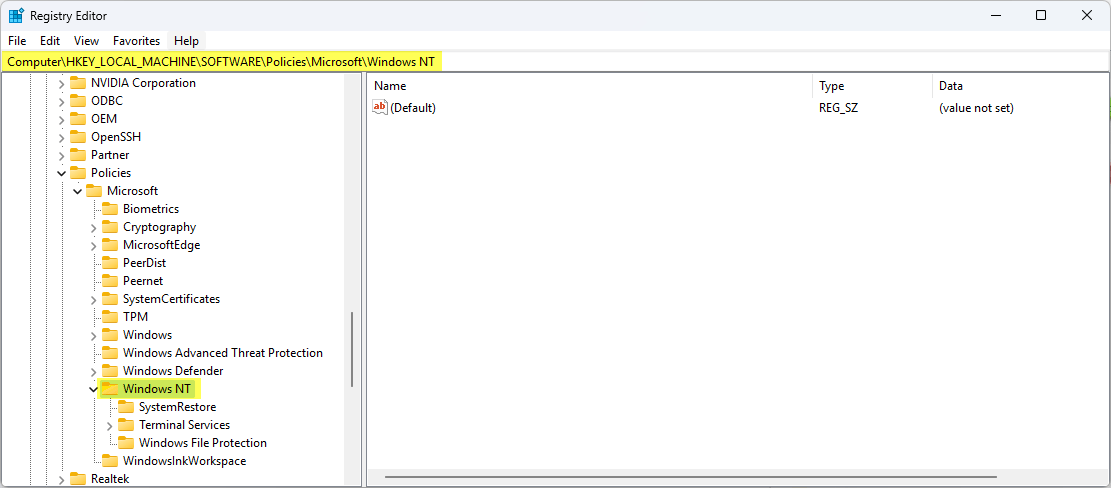
Task: Expand the SystemCertificates key
Action: (x=94, y=299)
